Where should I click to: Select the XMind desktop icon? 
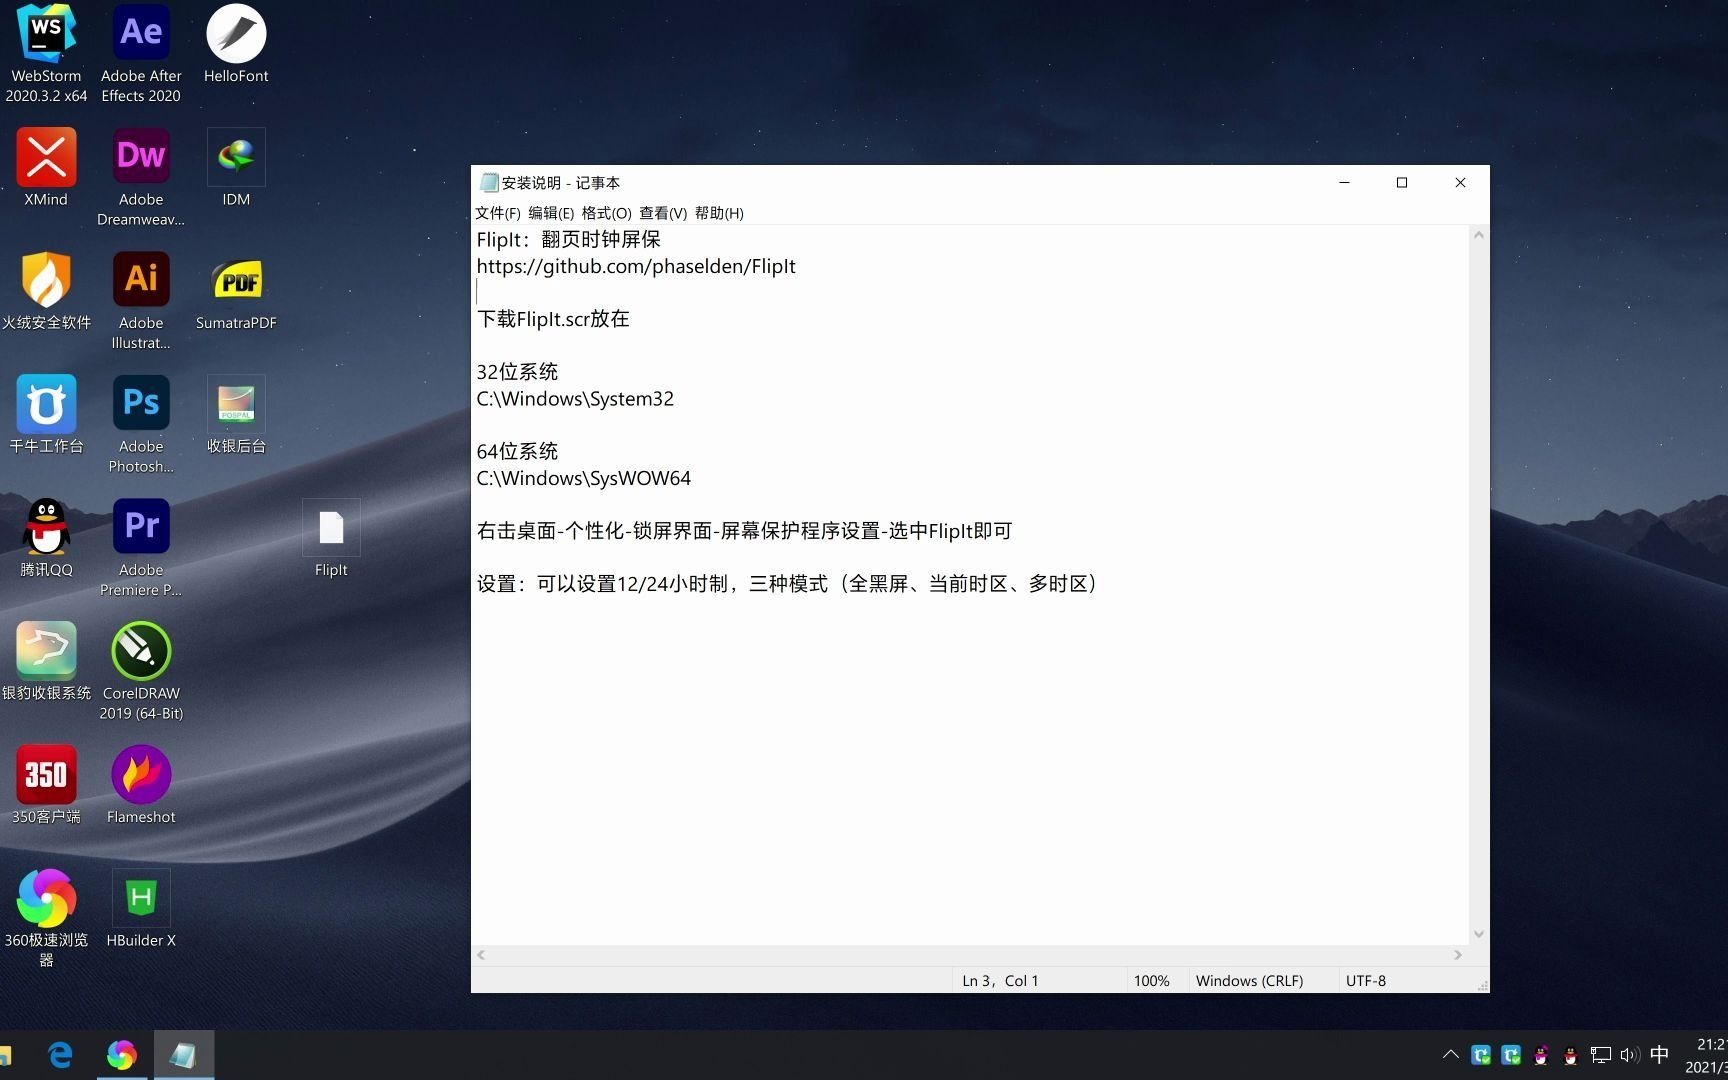pyautogui.click(x=46, y=168)
